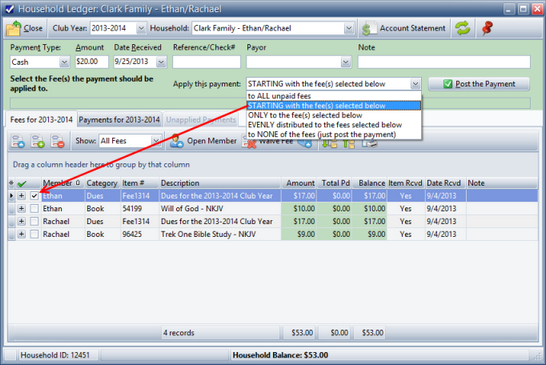Image resolution: width=546 pixels, height=365 pixels.
Task: Sort by the Balance column header
Action: tap(370, 183)
